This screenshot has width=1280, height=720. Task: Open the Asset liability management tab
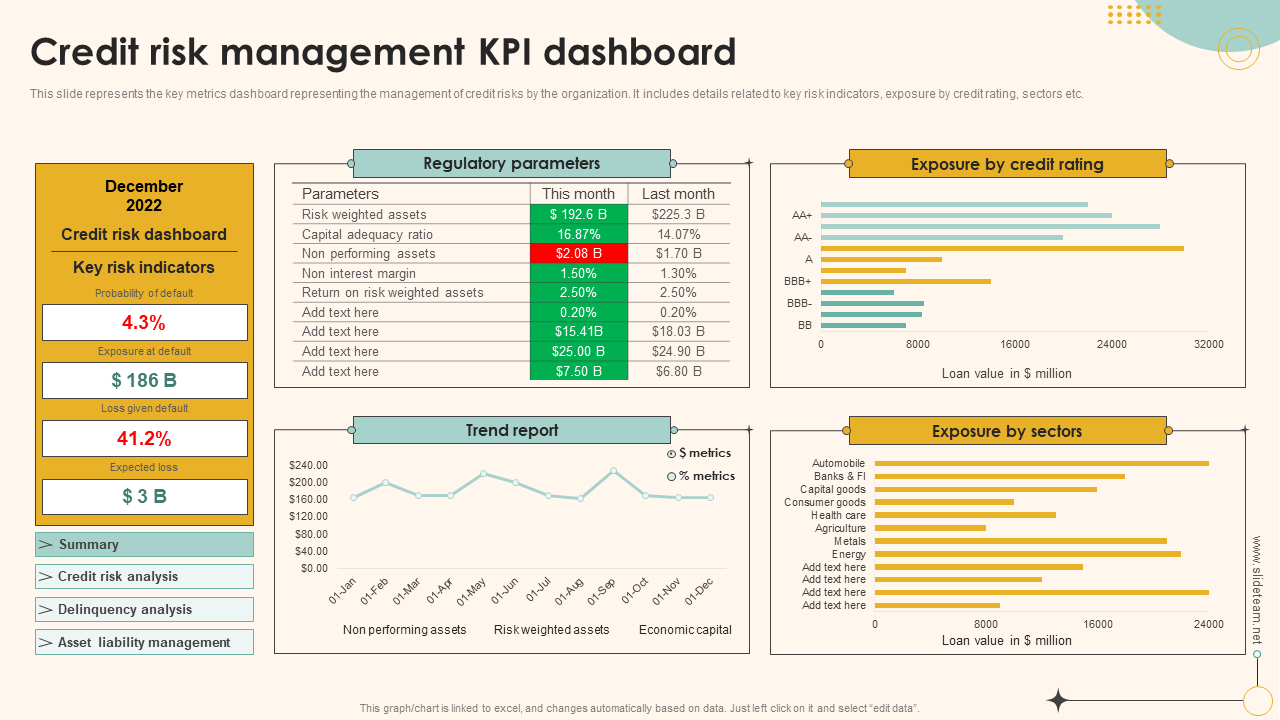tap(144, 642)
